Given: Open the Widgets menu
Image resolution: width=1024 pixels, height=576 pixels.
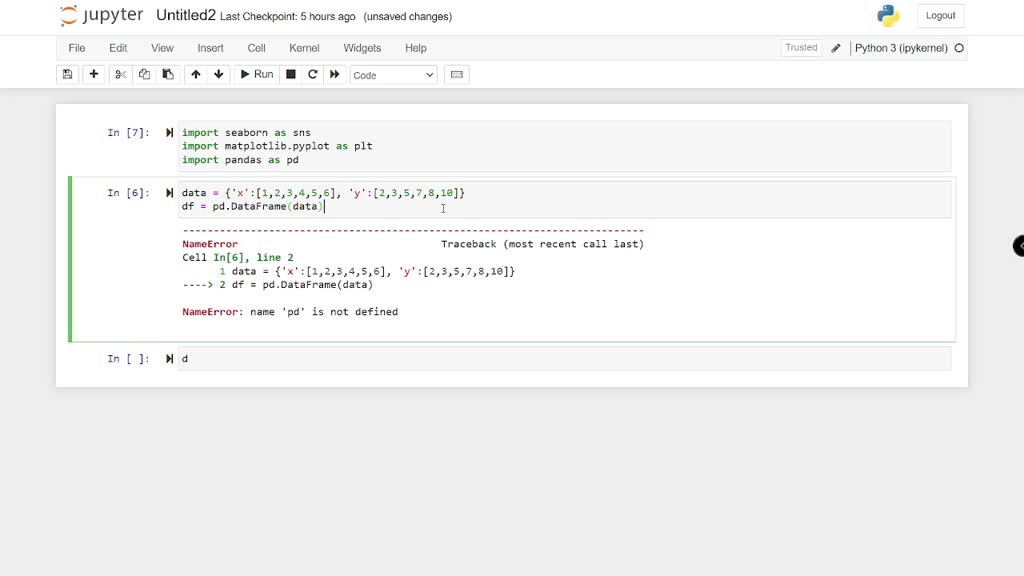Looking at the screenshot, I should [x=362, y=48].
